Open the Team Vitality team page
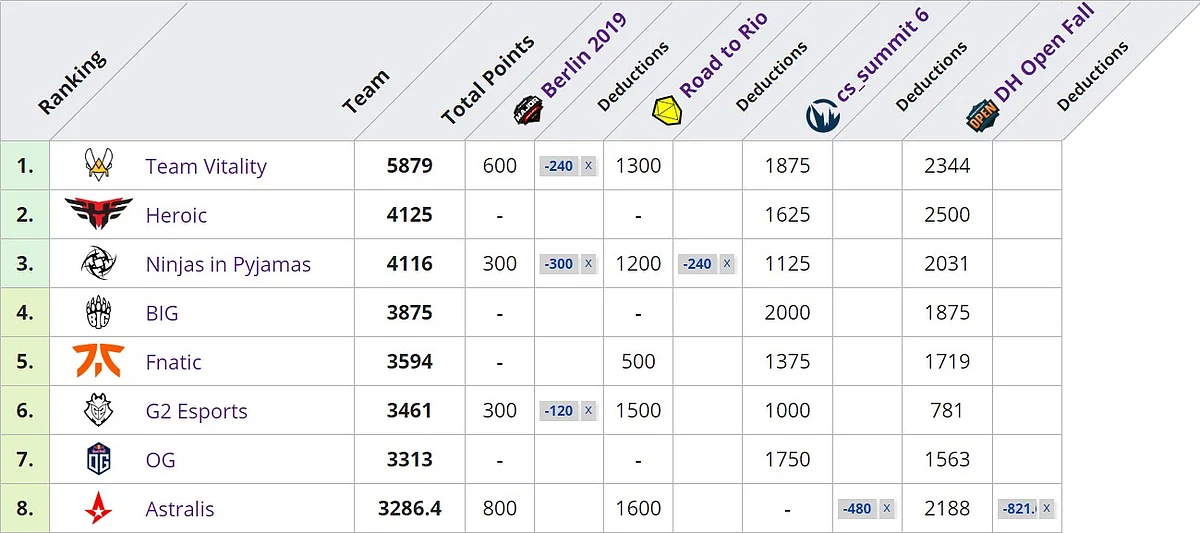 206,166
